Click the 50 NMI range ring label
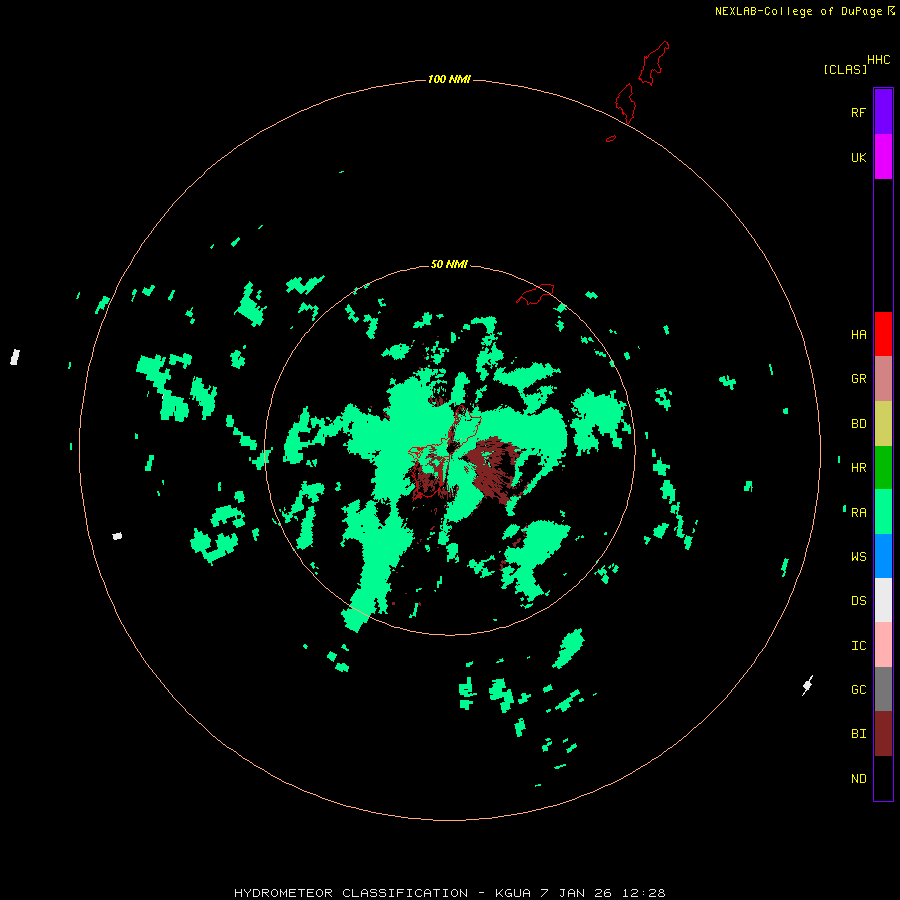900x900 pixels. click(449, 264)
